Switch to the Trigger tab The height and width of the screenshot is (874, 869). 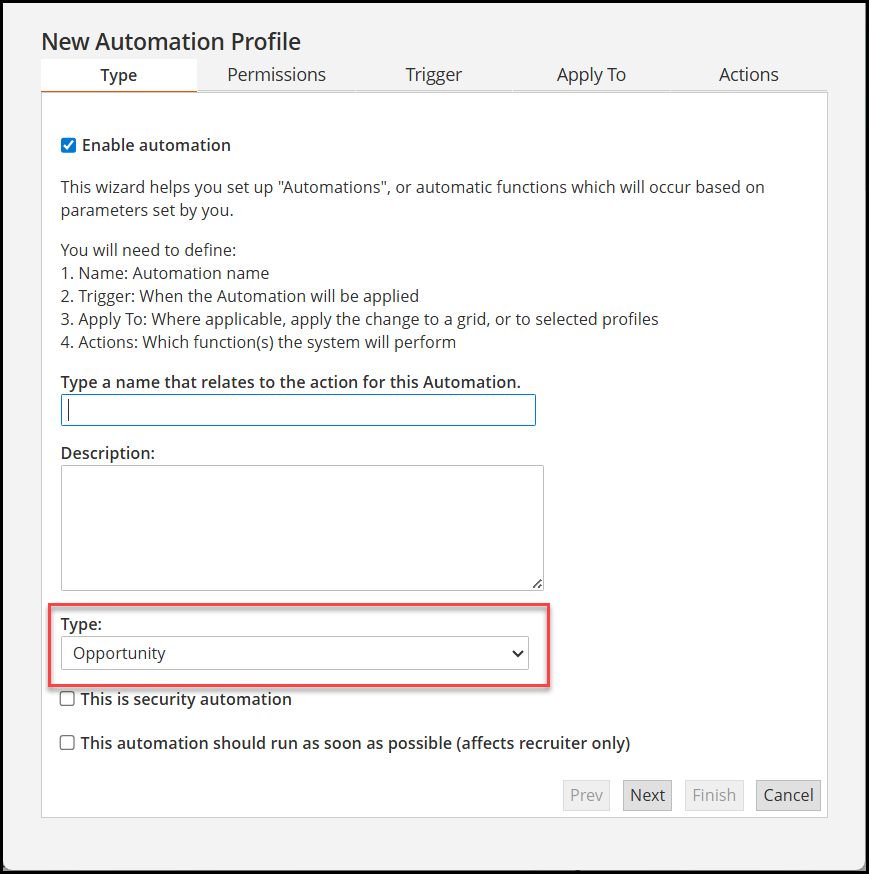pyautogui.click(x=433, y=74)
